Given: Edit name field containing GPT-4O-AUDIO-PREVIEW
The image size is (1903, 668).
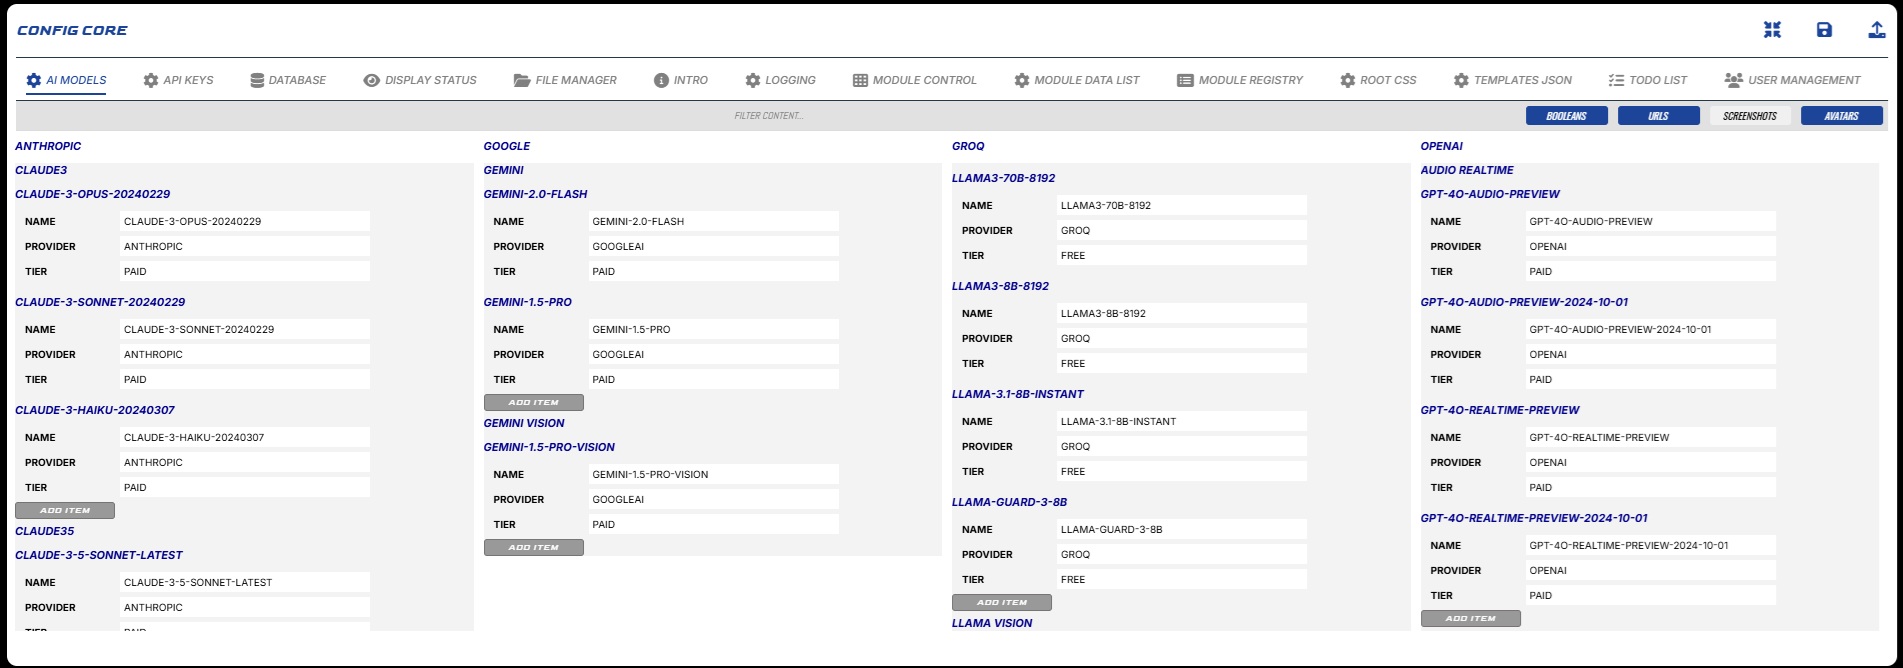Looking at the screenshot, I should tap(1650, 221).
